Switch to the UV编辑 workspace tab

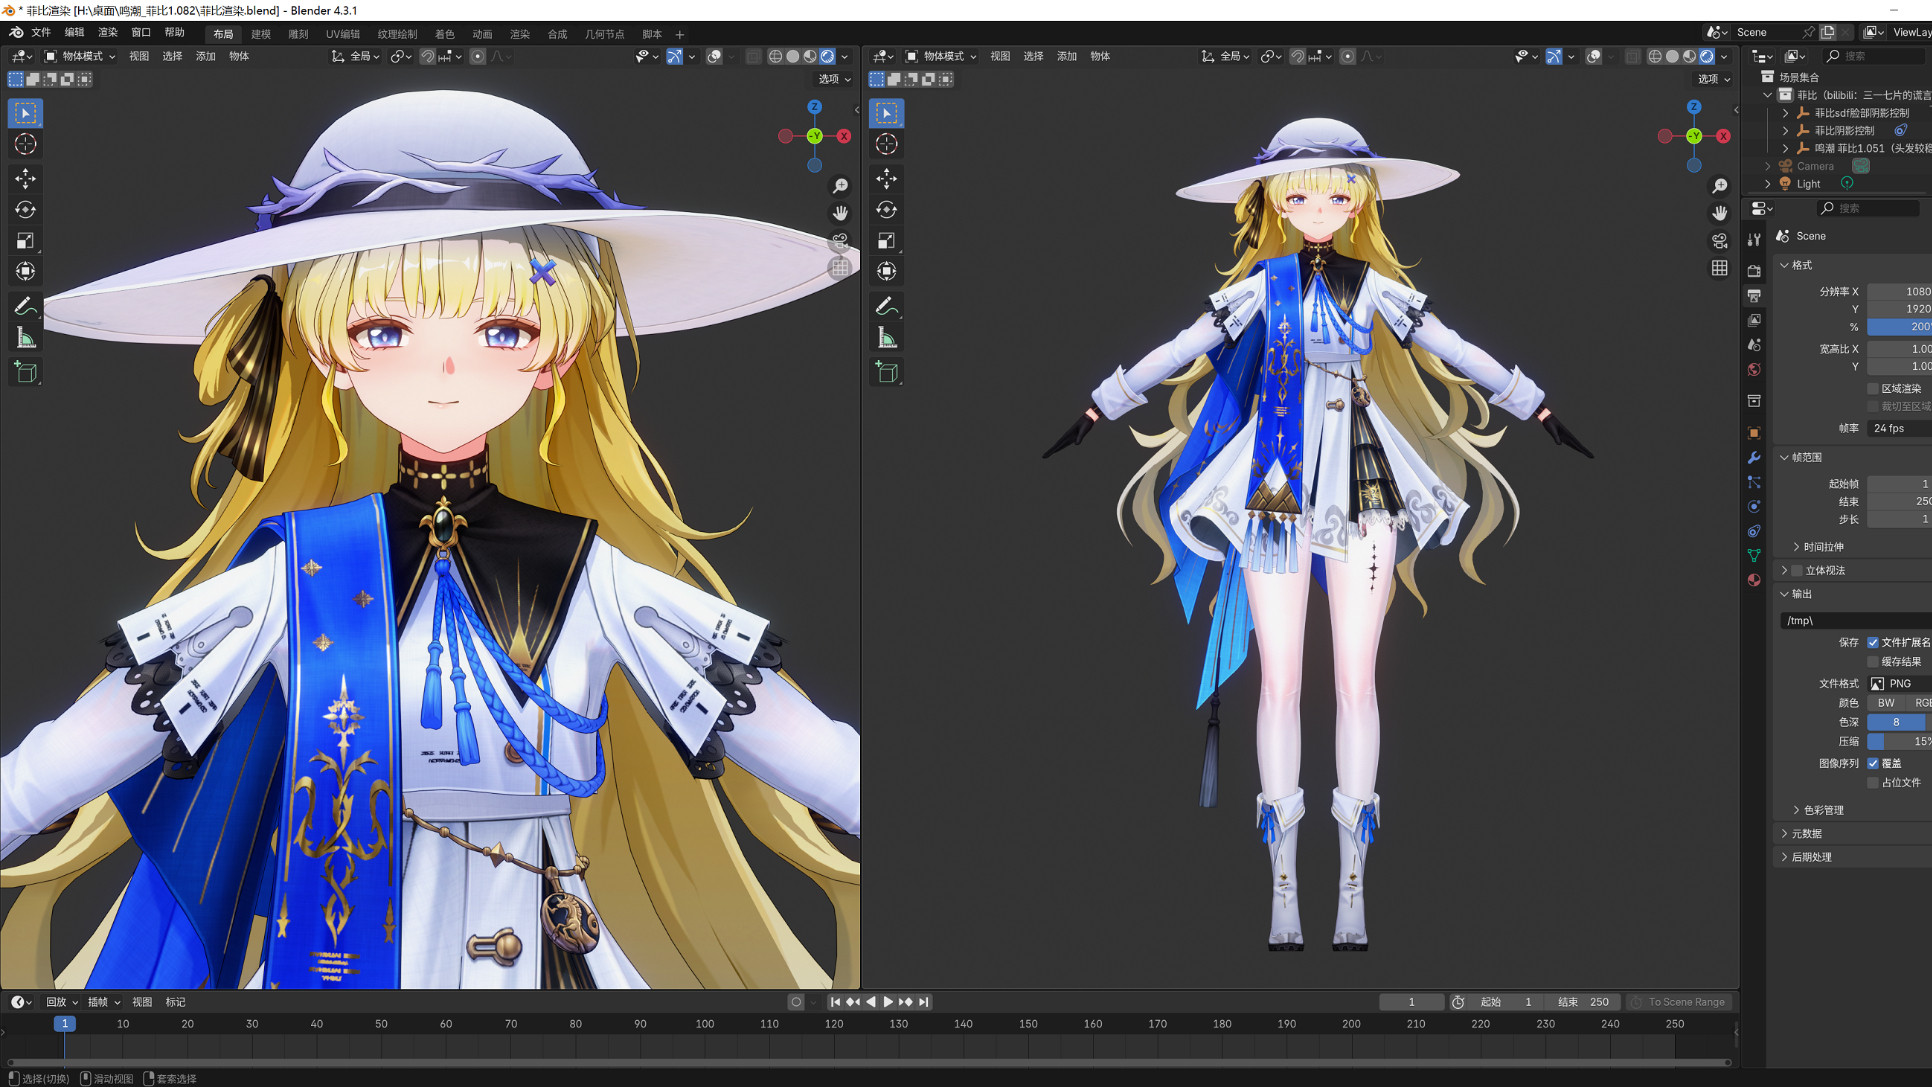coord(343,34)
